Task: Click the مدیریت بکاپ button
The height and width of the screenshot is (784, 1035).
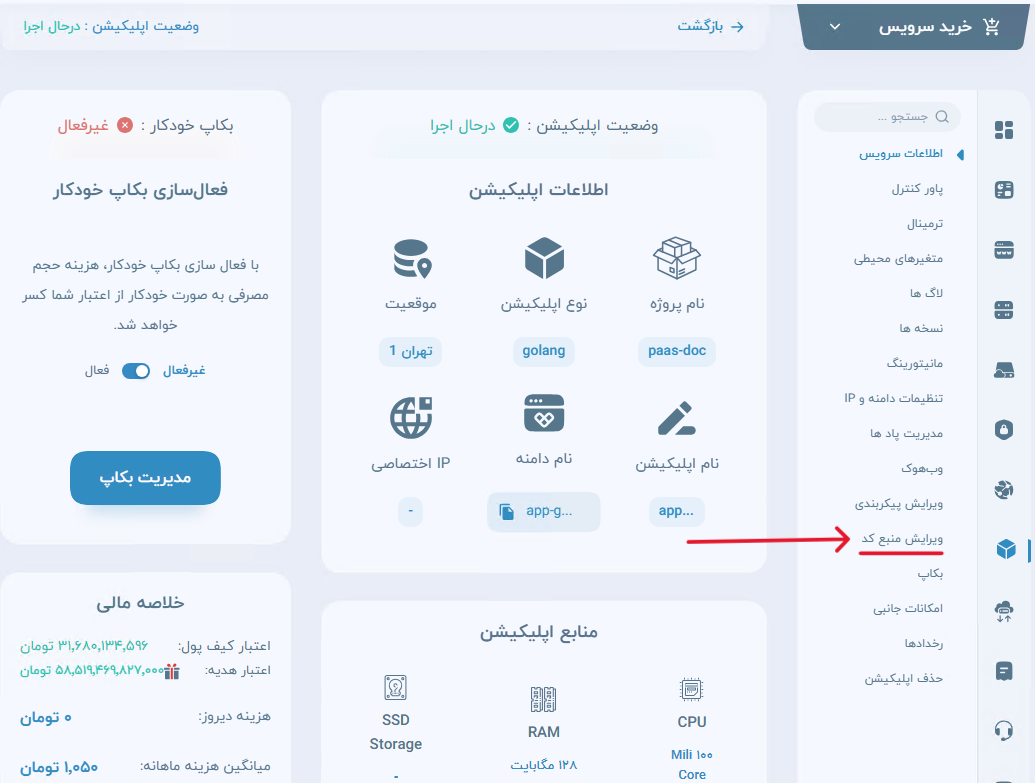Action: click(145, 479)
